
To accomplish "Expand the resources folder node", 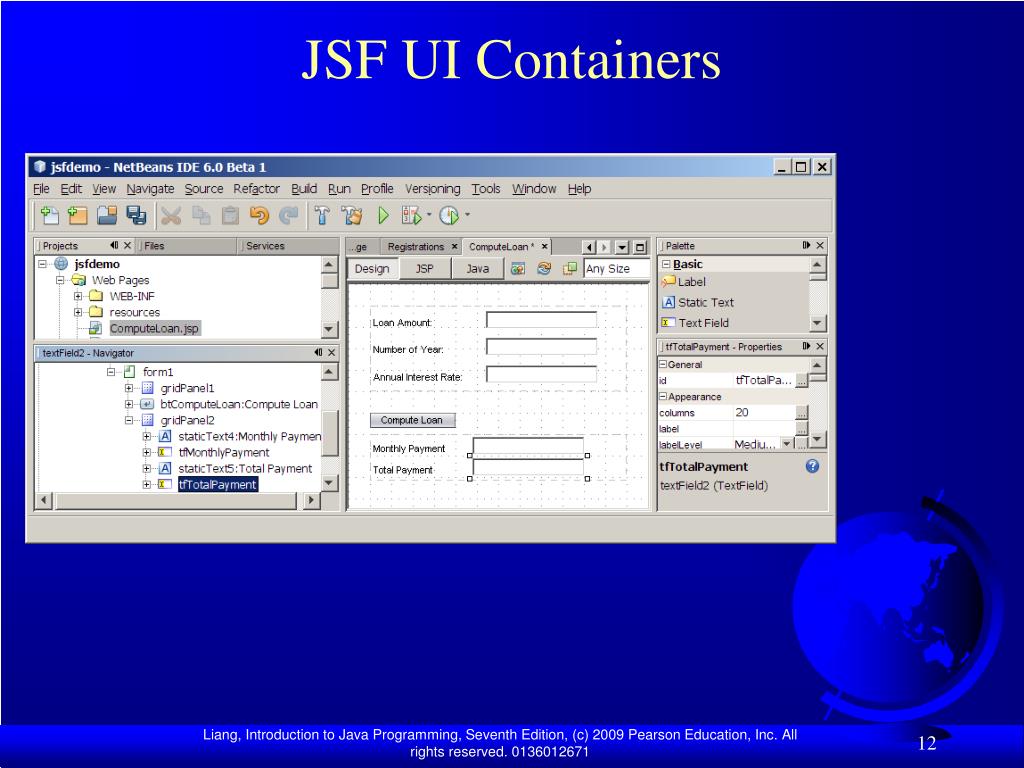I will [x=78, y=312].
